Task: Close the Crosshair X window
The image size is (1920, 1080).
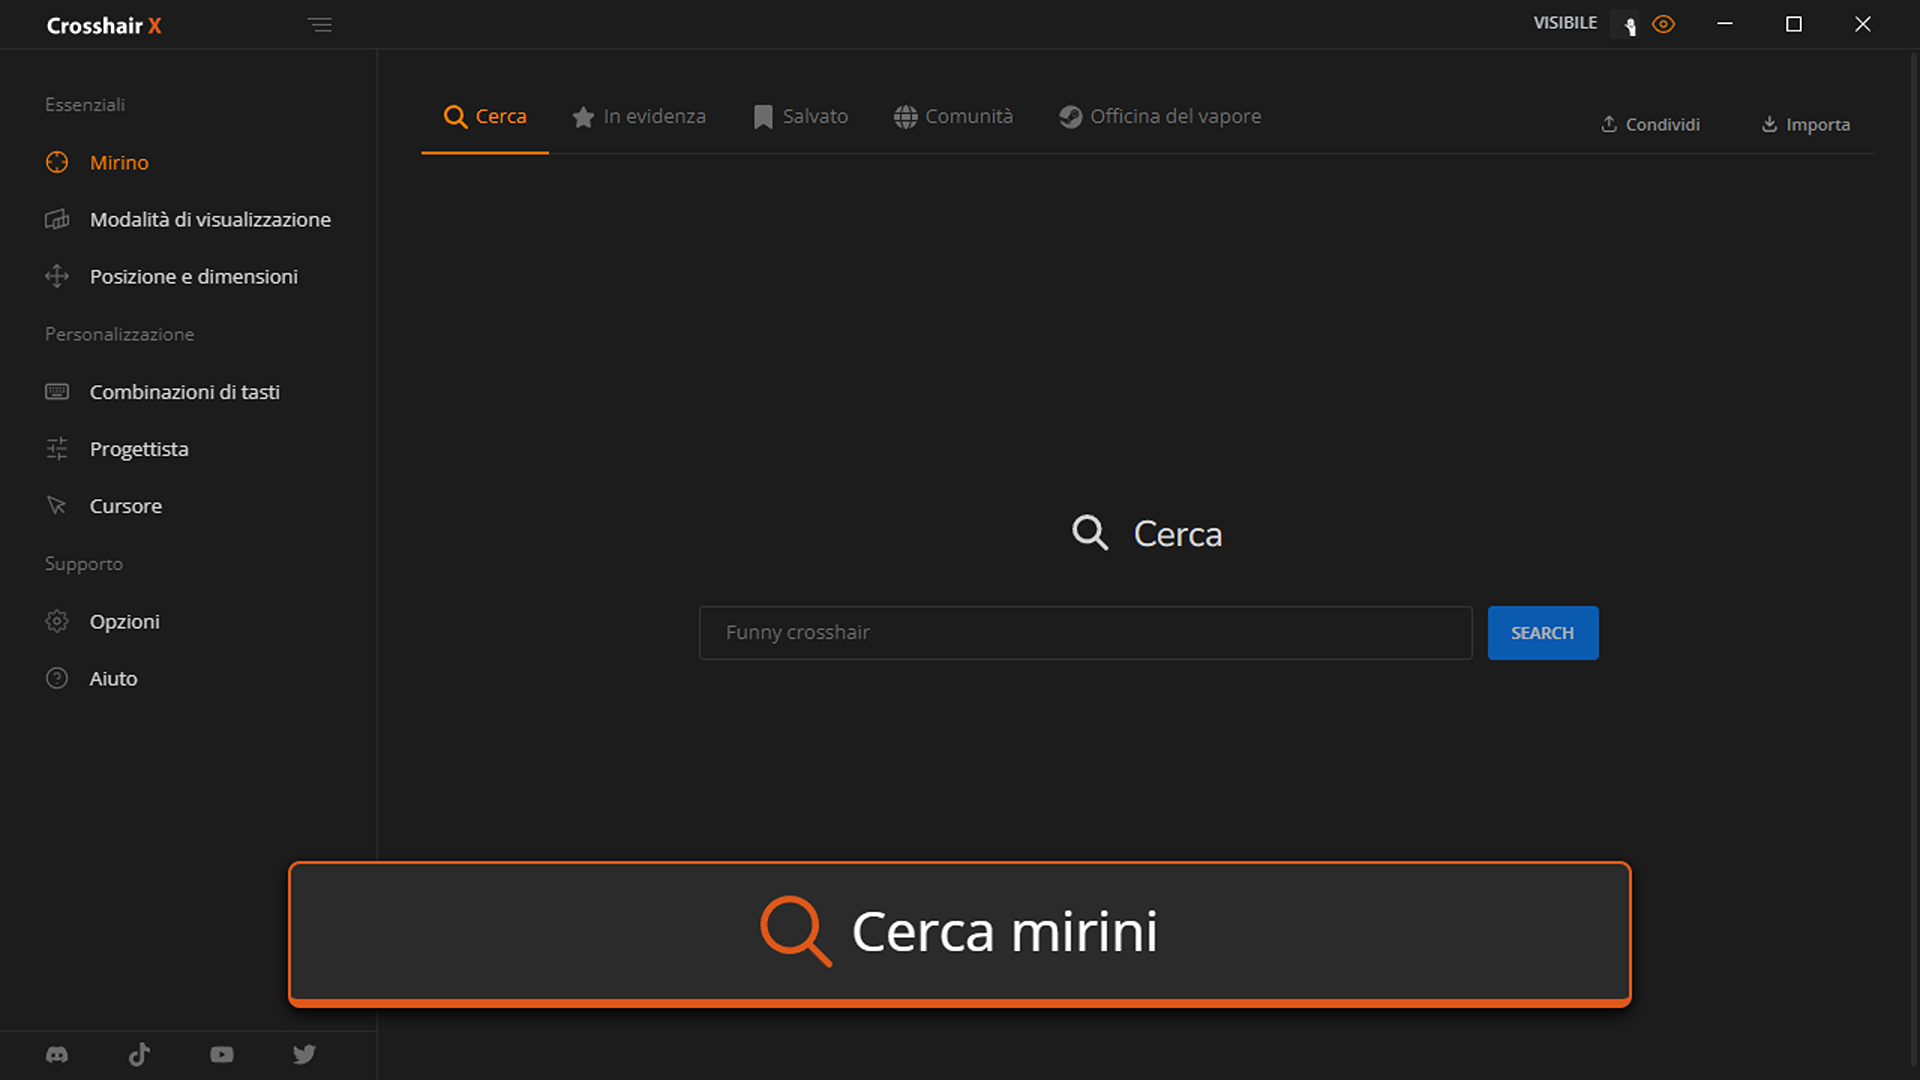Action: click(1862, 24)
